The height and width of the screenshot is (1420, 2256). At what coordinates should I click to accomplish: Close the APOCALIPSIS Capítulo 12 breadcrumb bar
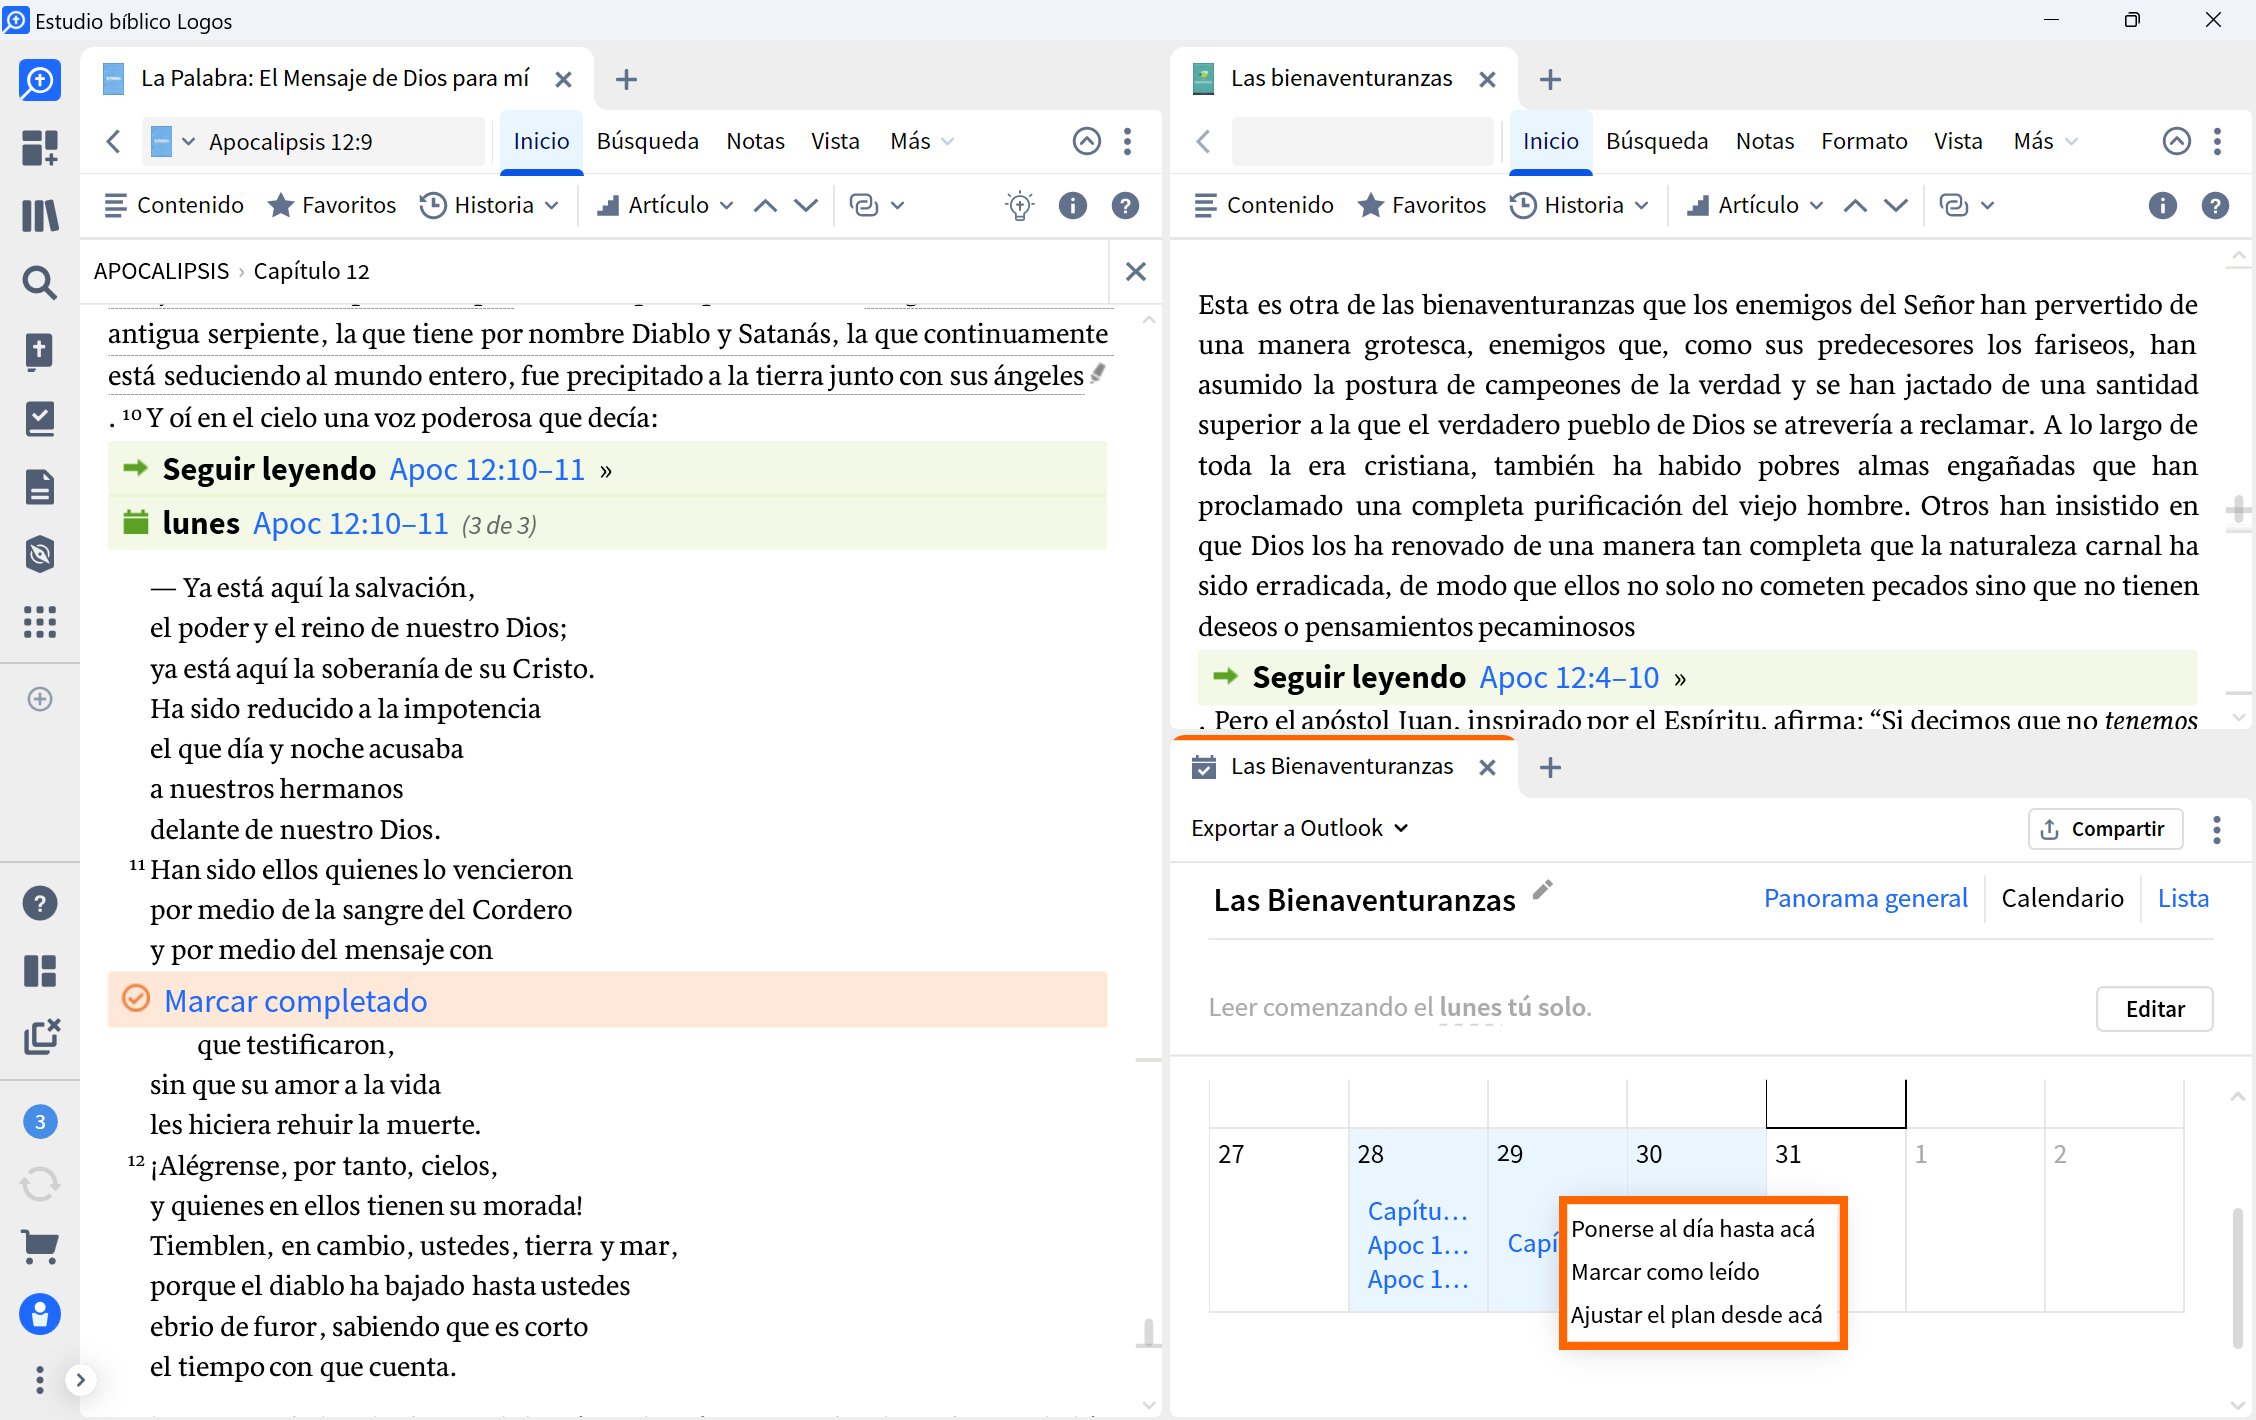(1135, 271)
